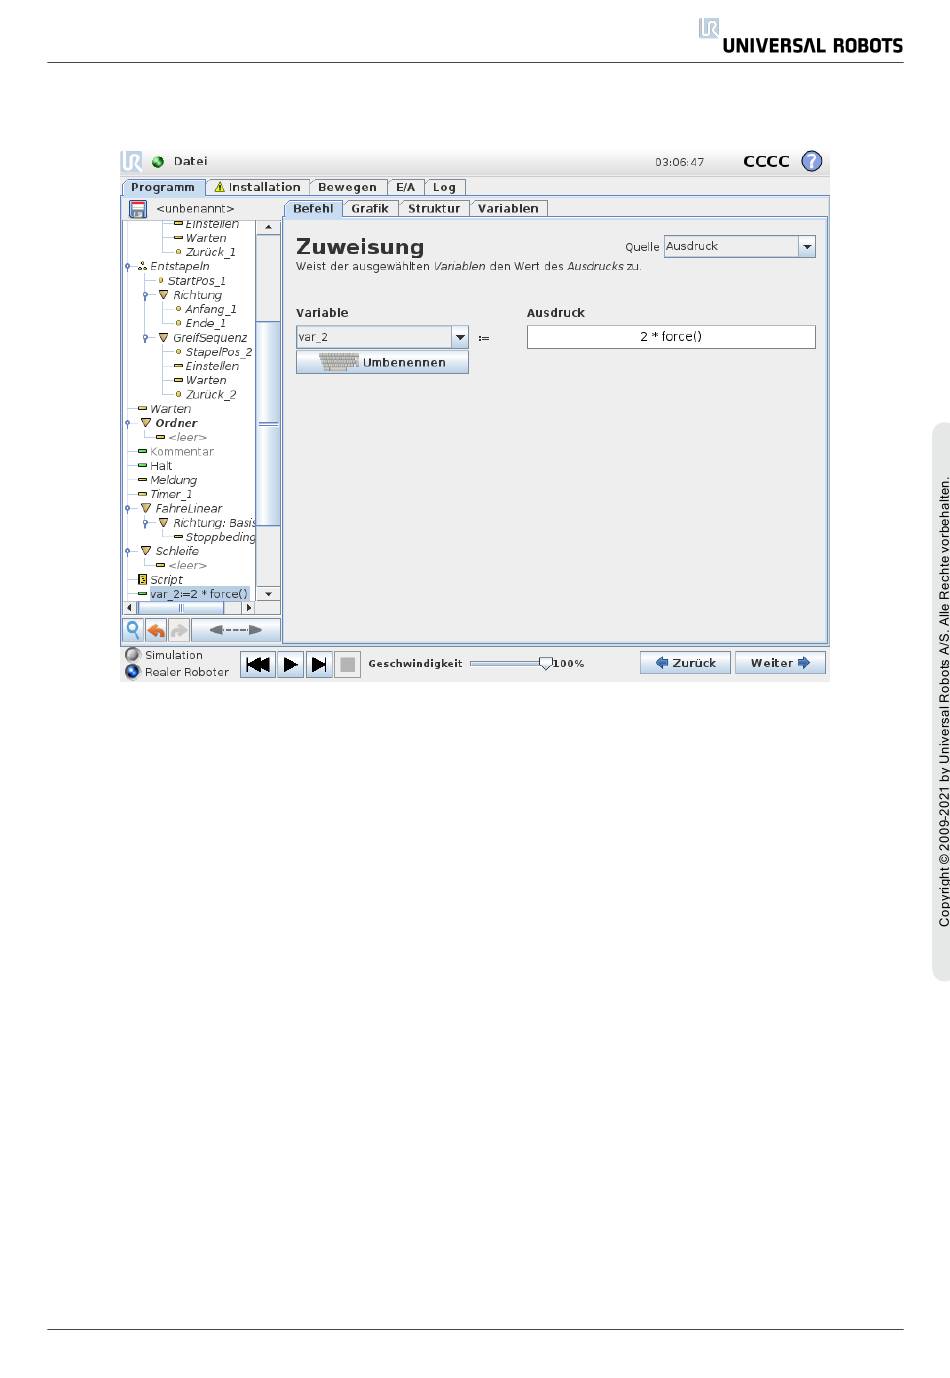Select the Struktur tab
The width and height of the screenshot is (950, 1378).
(x=434, y=209)
